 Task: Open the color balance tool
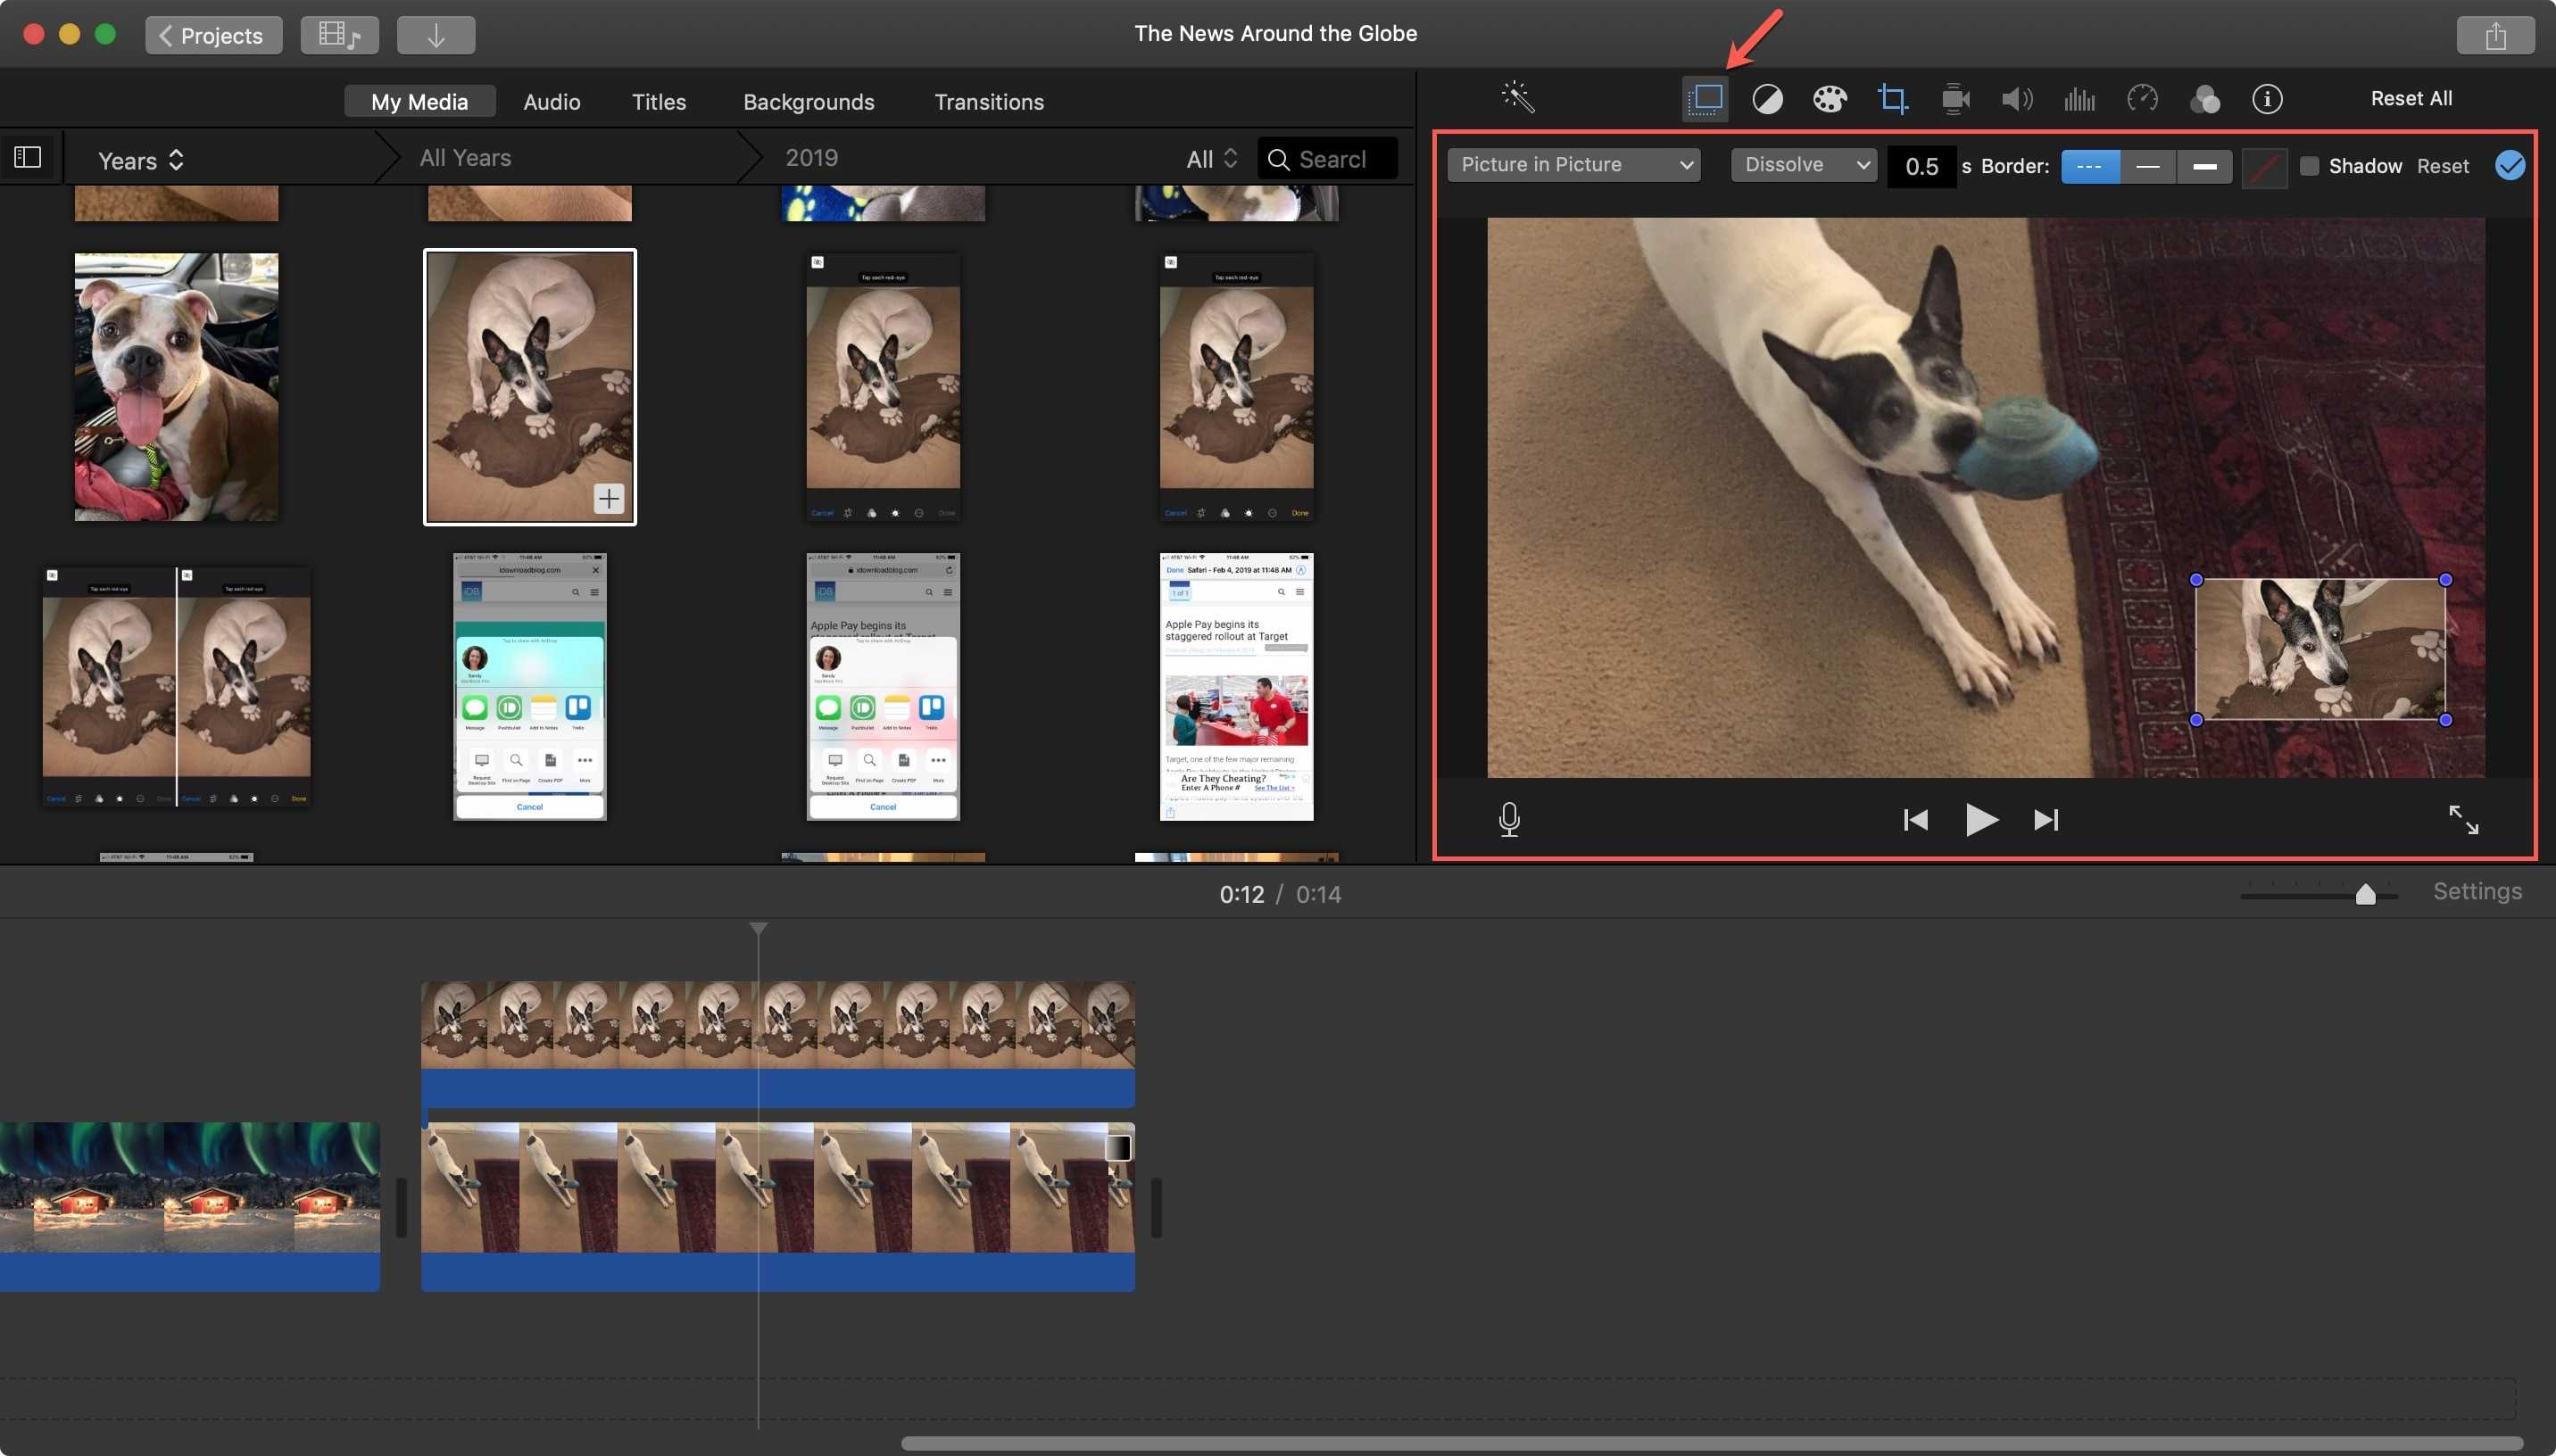1767,98
